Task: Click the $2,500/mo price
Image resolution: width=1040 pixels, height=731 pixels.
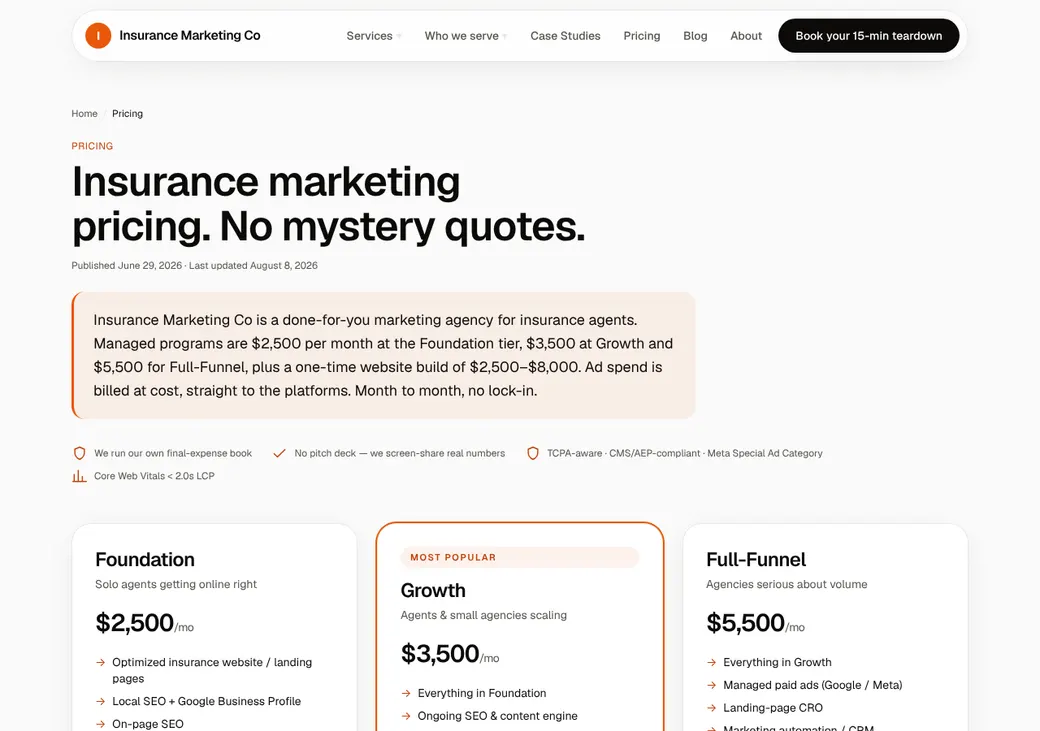Action: click(145, 623)
